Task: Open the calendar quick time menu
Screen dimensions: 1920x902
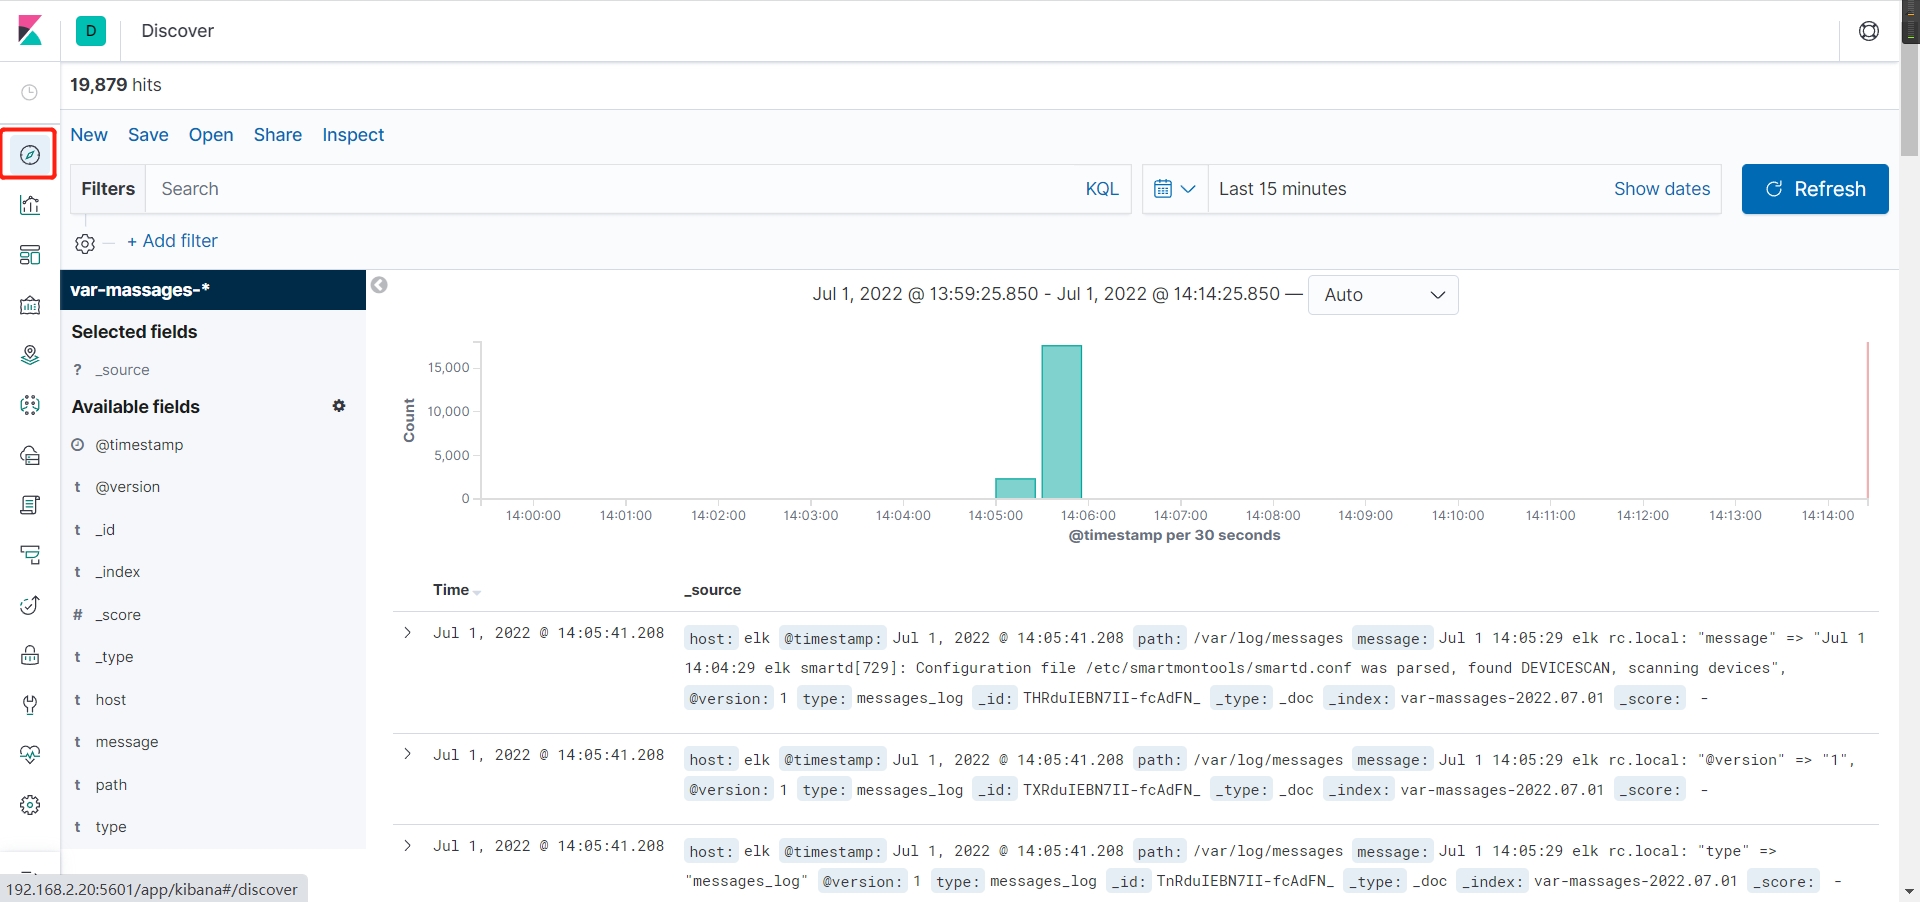Action: [1174, 189]
